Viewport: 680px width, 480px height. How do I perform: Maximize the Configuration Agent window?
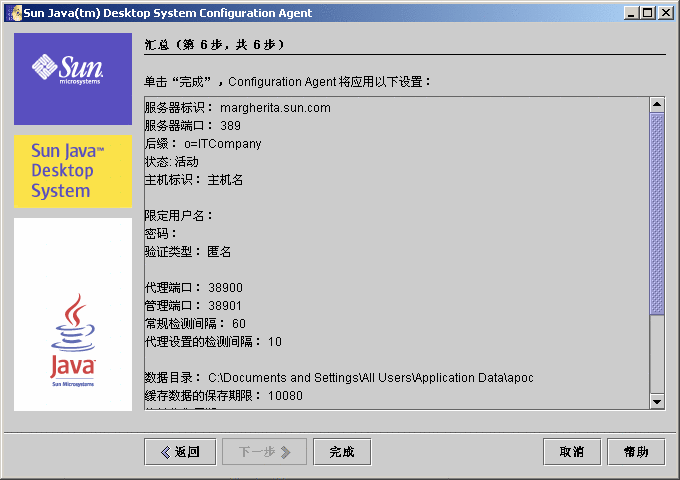coord(647,13)
